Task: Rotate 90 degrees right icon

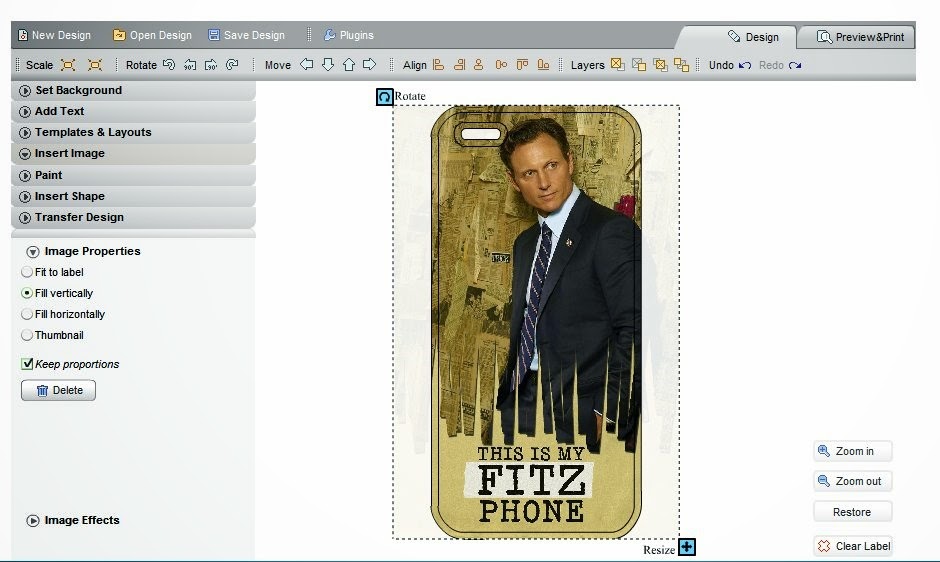Action: point(211,65)
